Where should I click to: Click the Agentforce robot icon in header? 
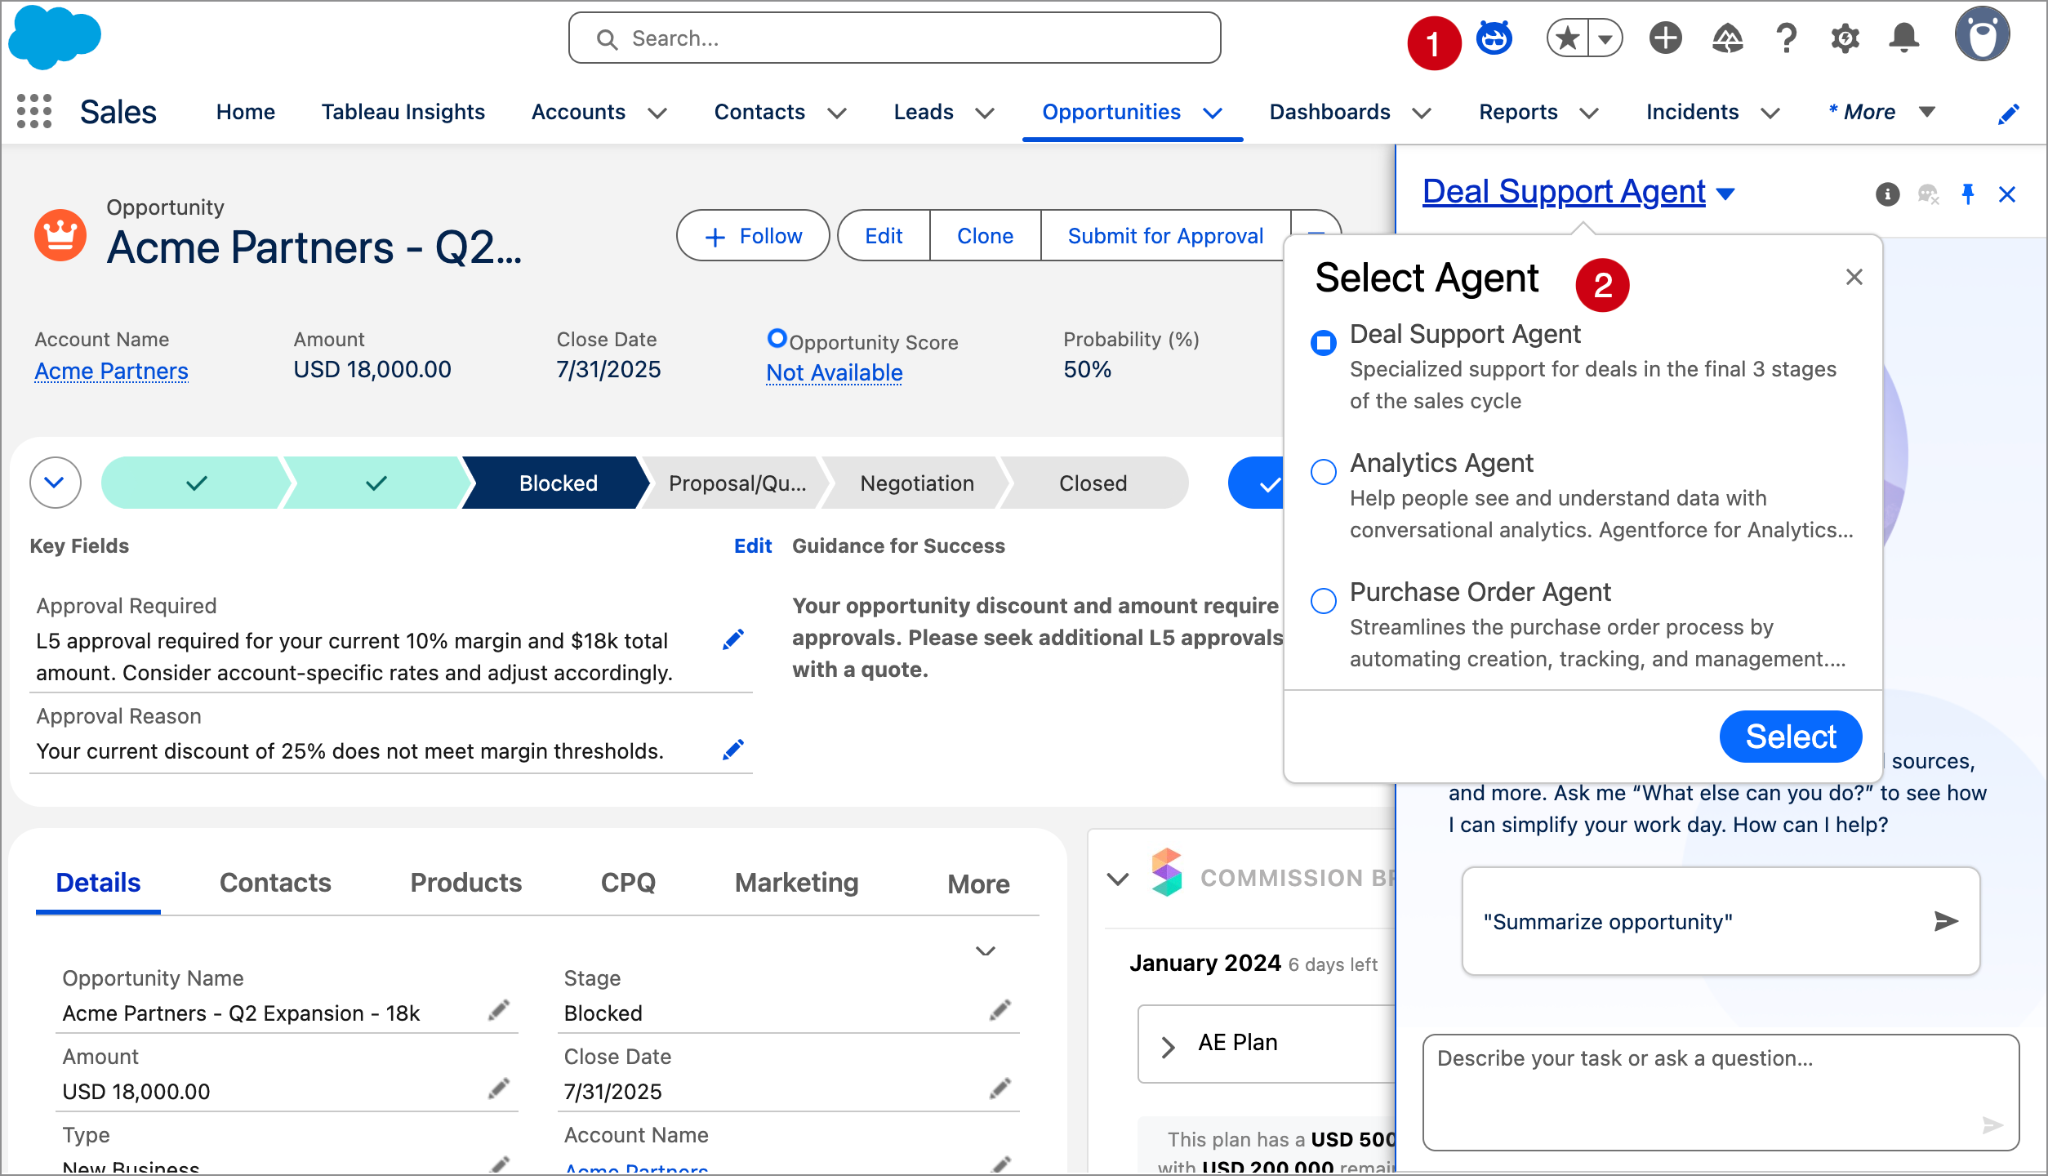click(1494, 38)
